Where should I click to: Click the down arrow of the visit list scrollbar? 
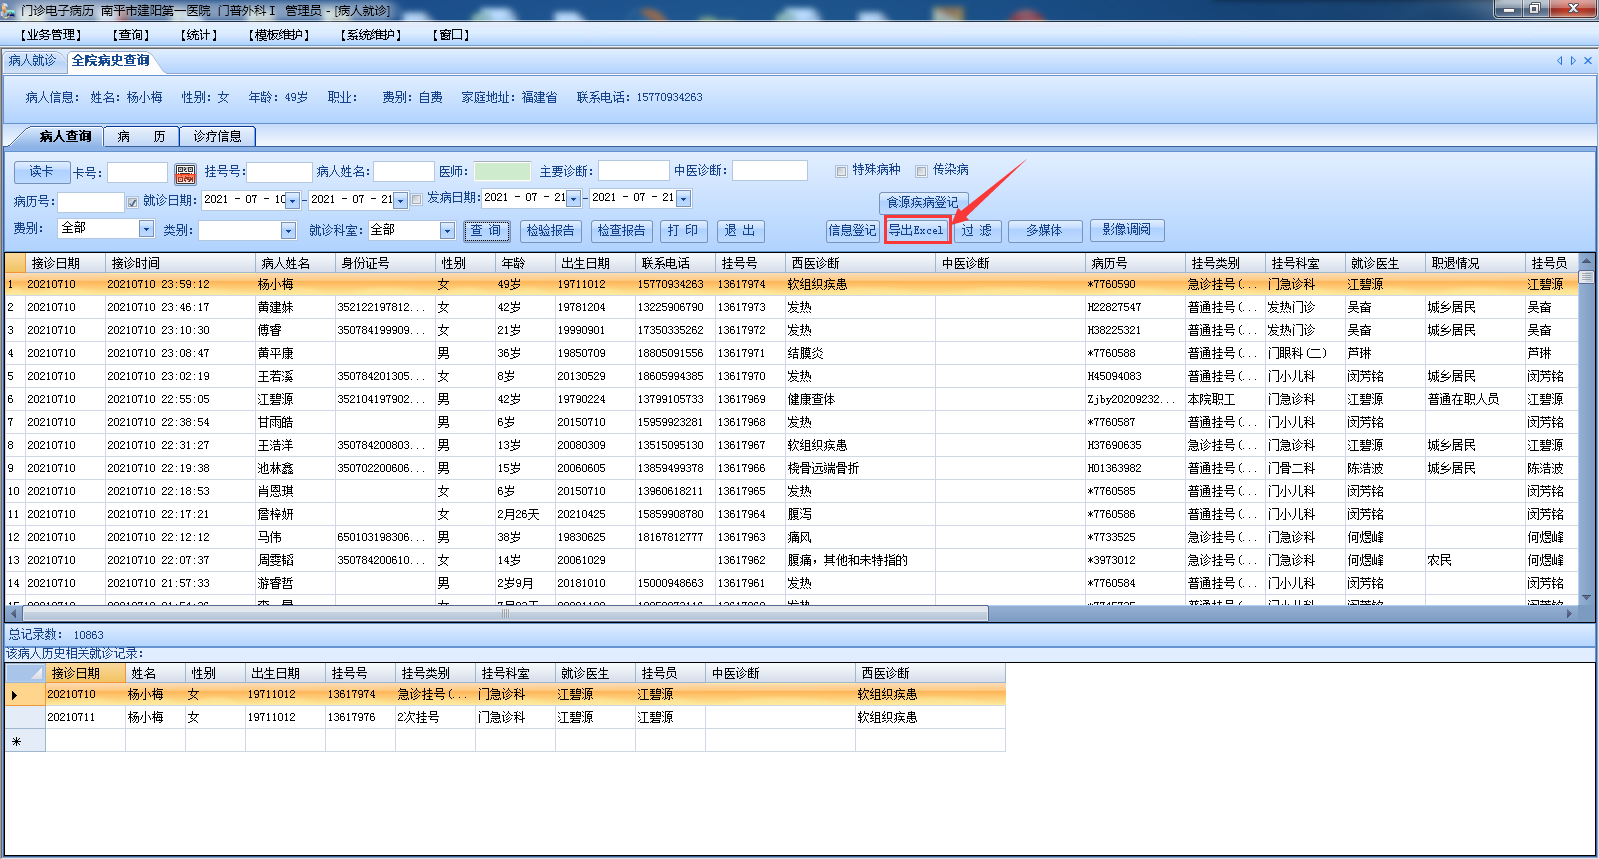(x=1586, y=598)
